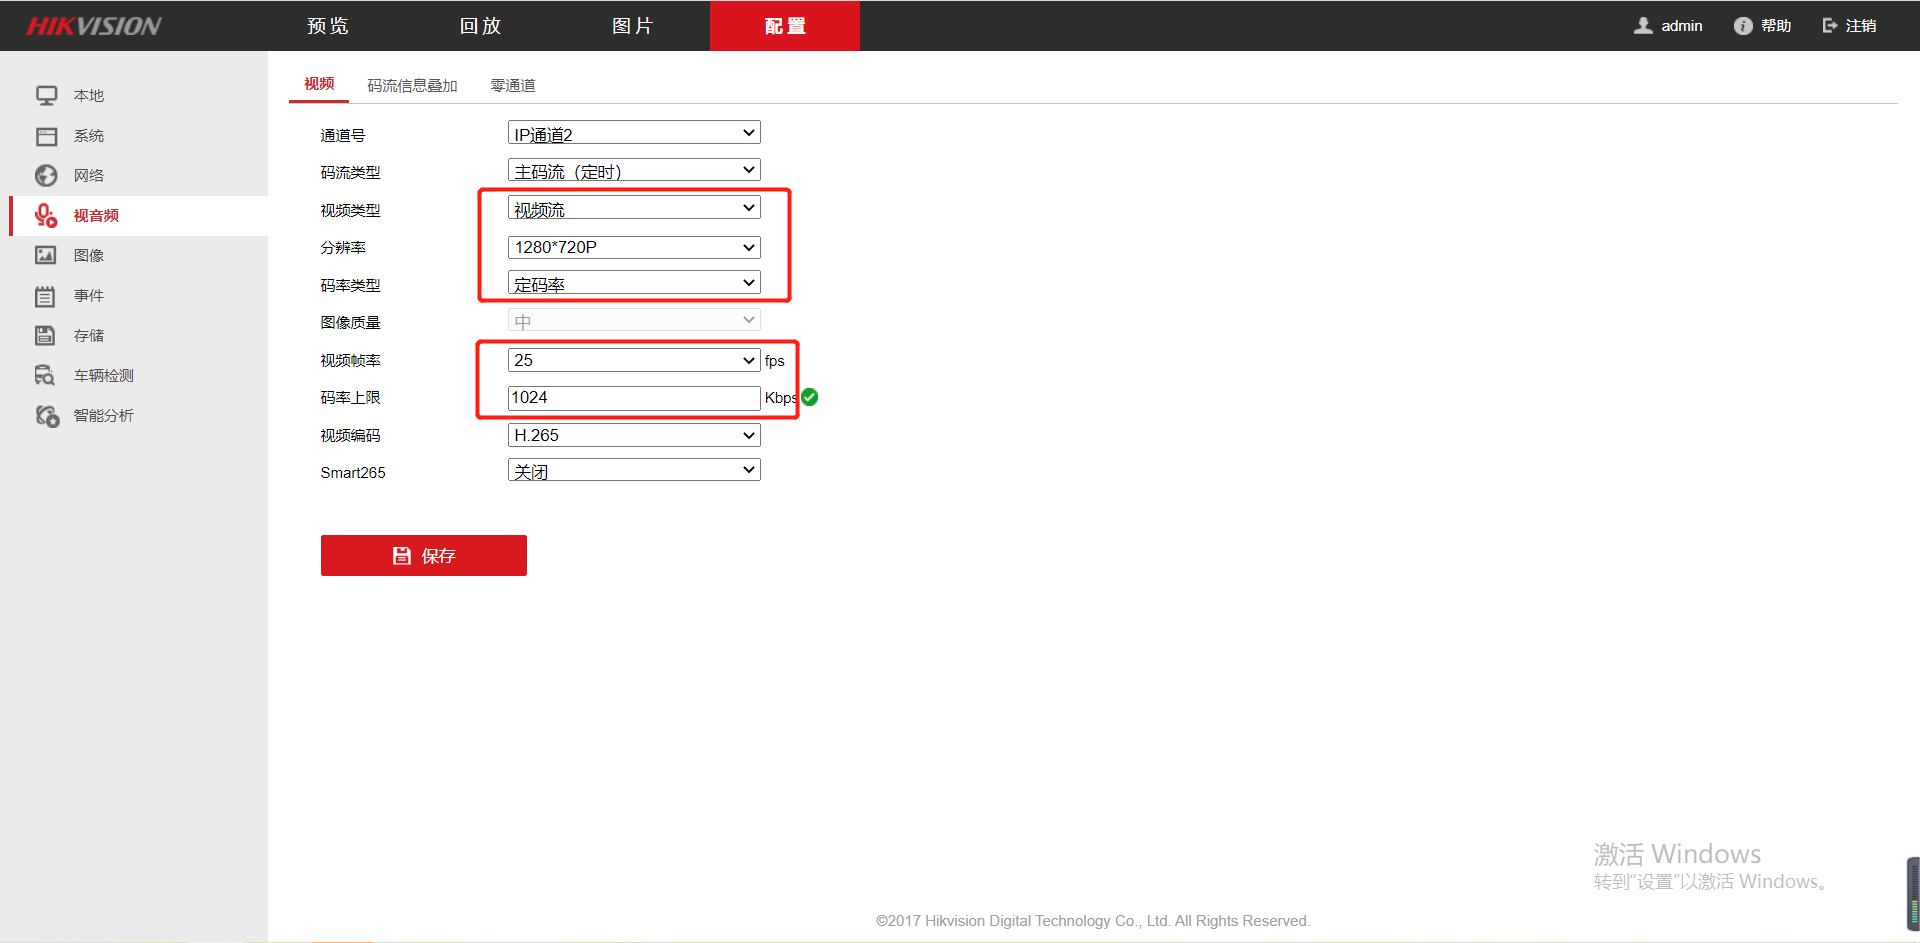Click the Hikvision logo
Screen dimensions: 1920x943
94,26
